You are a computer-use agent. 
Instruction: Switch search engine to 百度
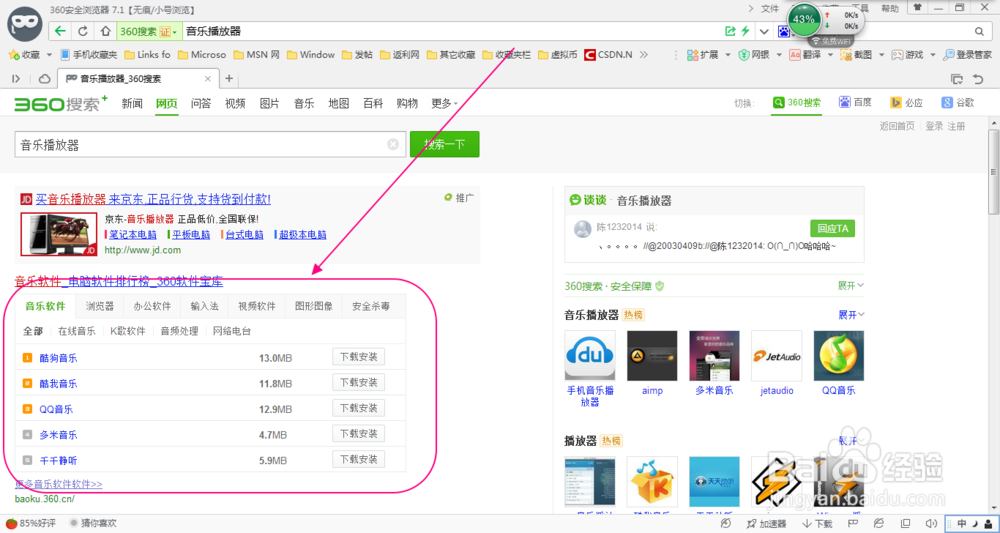[x=855, y=103]
